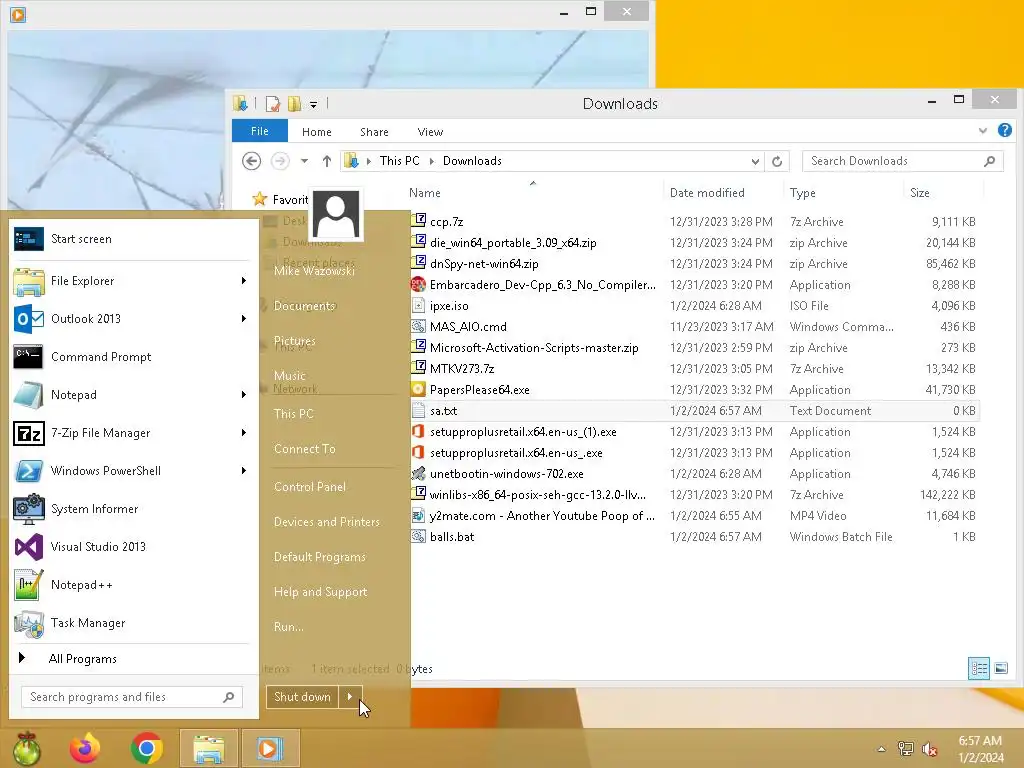Open explorer Help question mark

pos(1005,131)
